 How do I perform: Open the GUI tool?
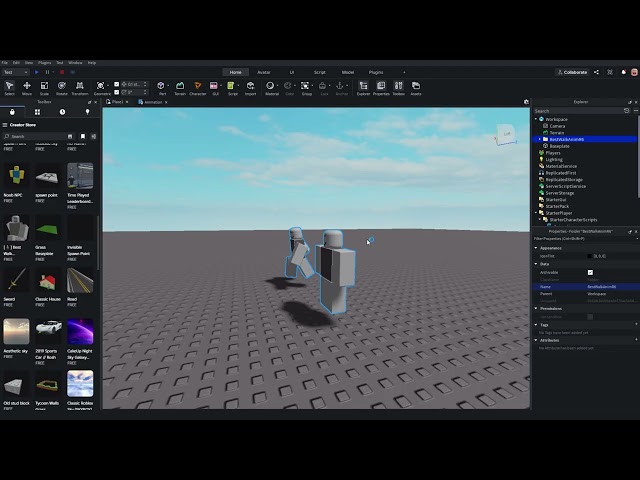214,88
